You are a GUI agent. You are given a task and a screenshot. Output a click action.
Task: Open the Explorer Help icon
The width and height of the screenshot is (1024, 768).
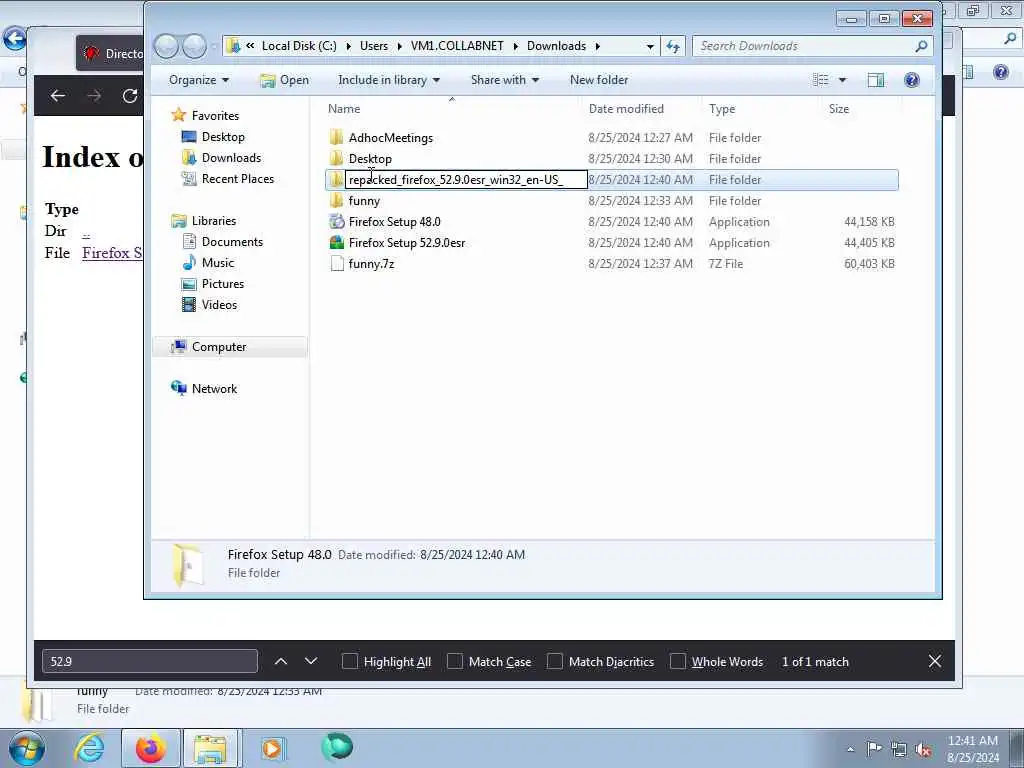pyautogui.click(x=912, y=80)
